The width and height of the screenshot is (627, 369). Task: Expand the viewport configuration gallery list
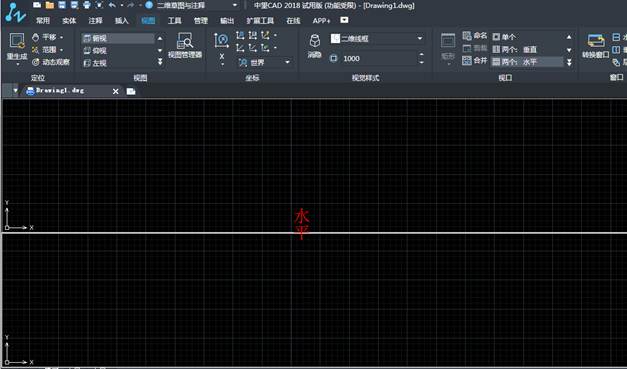[569, 62]
